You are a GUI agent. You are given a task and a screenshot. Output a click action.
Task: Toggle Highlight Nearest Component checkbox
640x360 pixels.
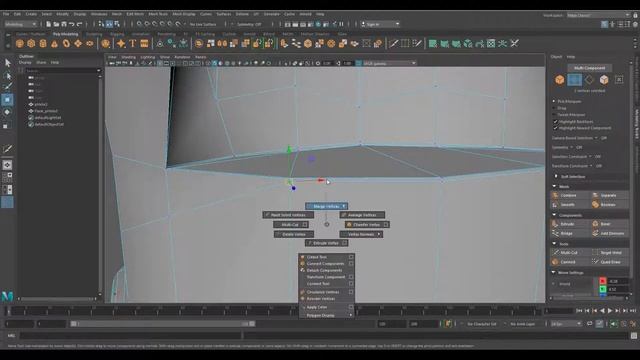coord(556,128)
